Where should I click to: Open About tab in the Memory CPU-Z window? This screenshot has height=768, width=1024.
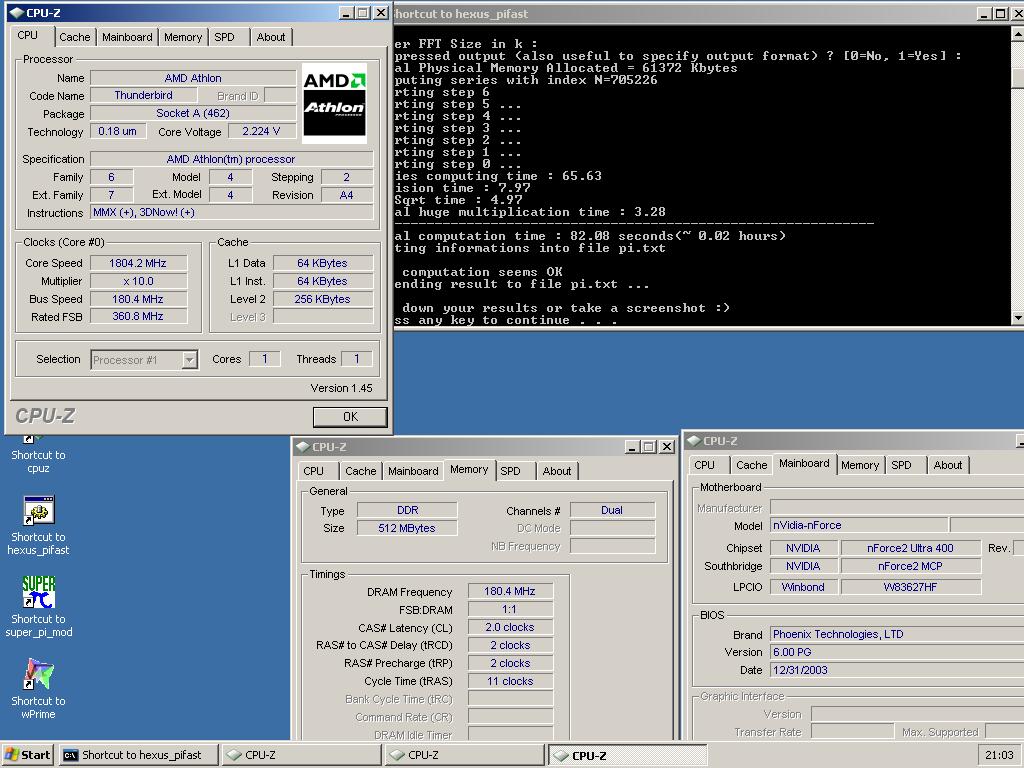click(556, 471)
